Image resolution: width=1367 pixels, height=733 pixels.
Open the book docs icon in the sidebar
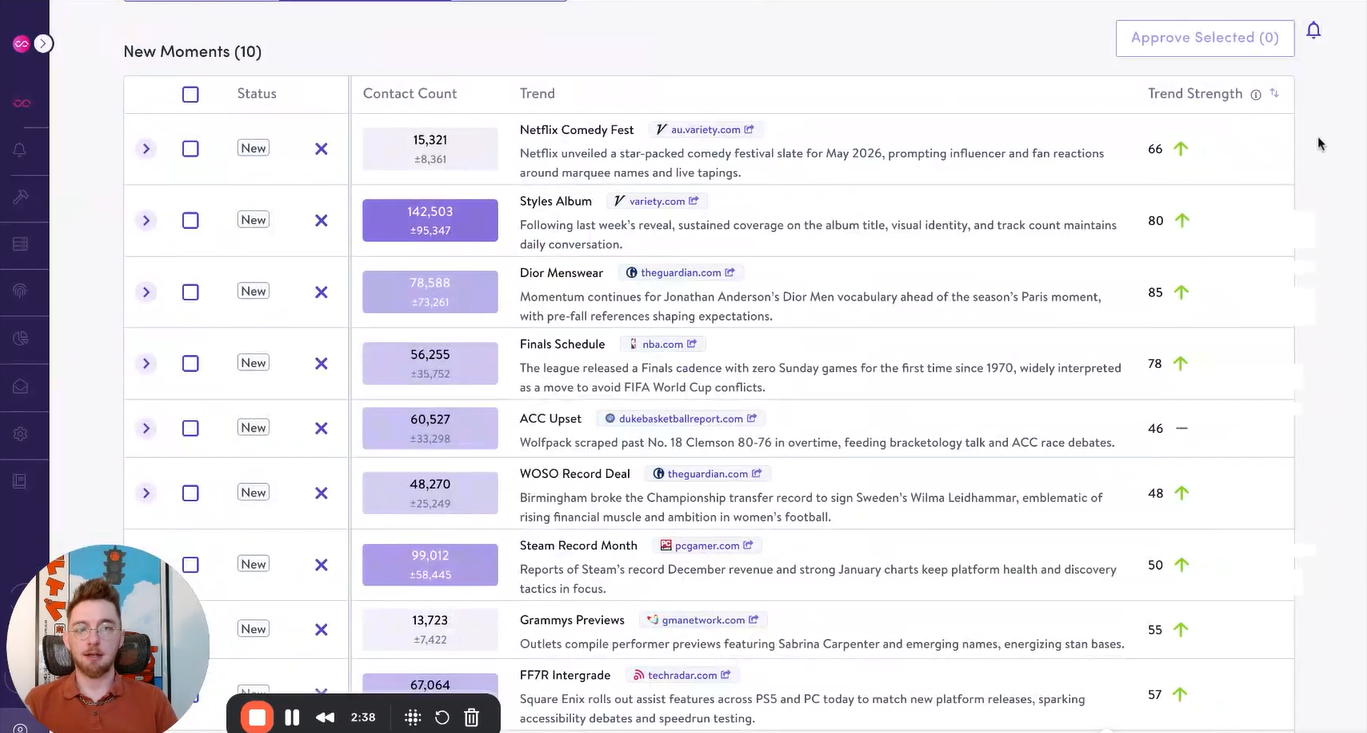(20, 481)
